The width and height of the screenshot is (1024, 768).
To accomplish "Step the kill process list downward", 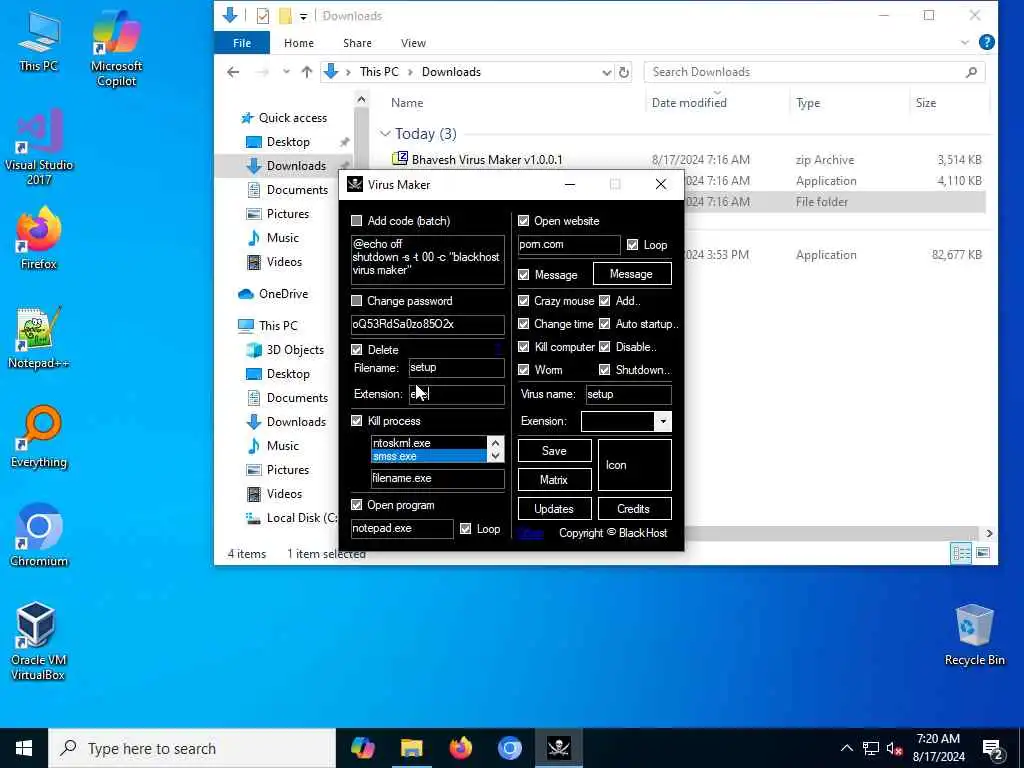I will pos(496,456).
